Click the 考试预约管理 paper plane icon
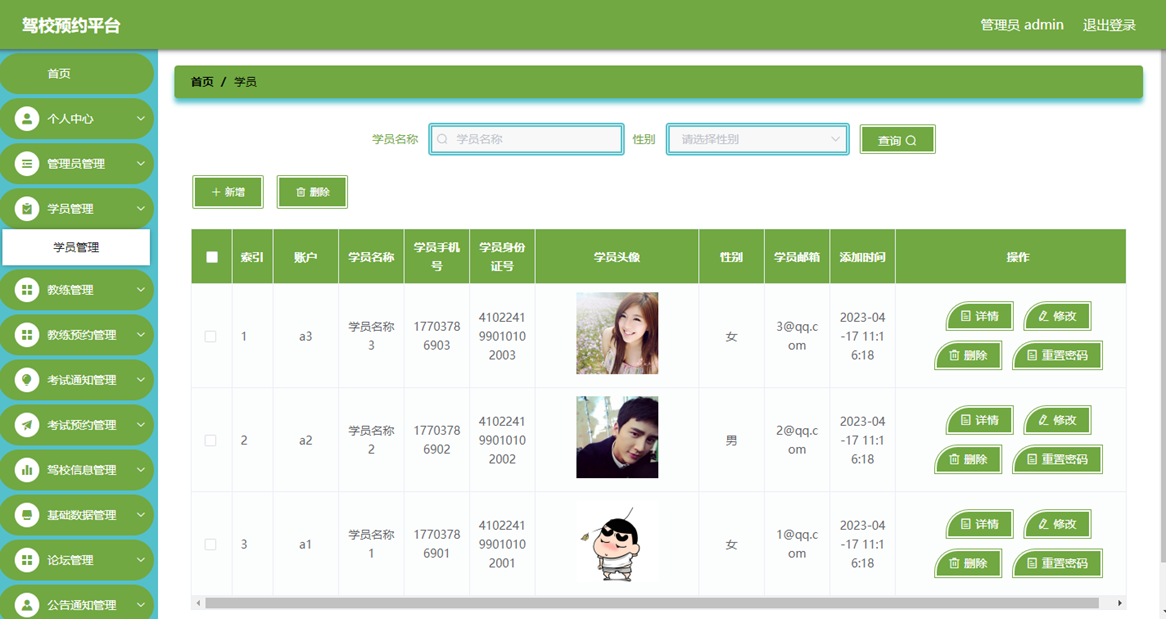1166x620 pixels. coord(27,425)
